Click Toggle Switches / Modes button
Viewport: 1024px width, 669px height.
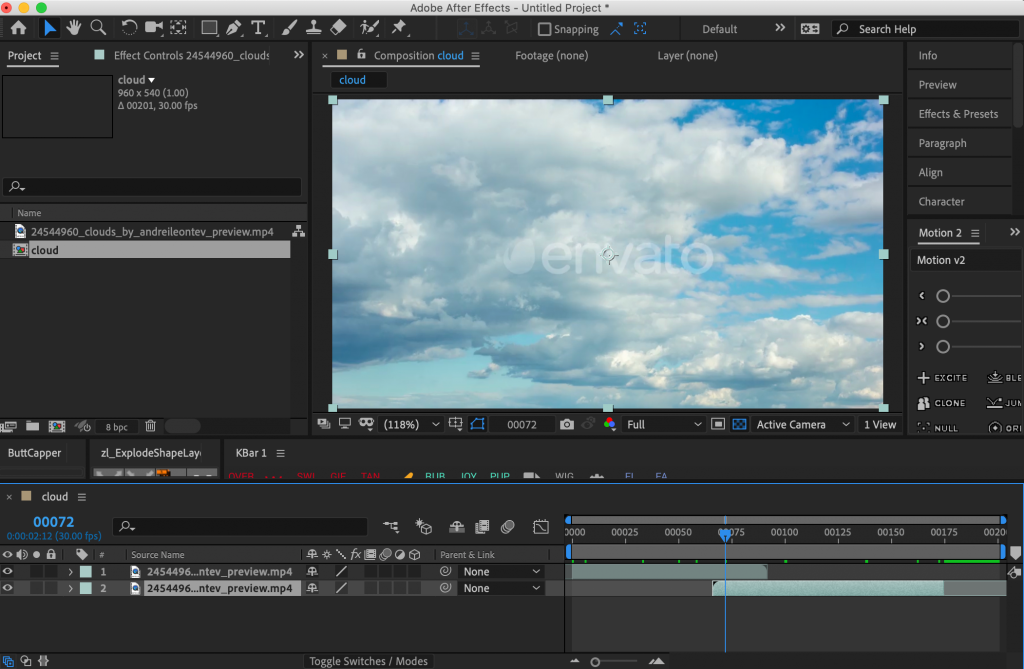[x=368, y=661]
